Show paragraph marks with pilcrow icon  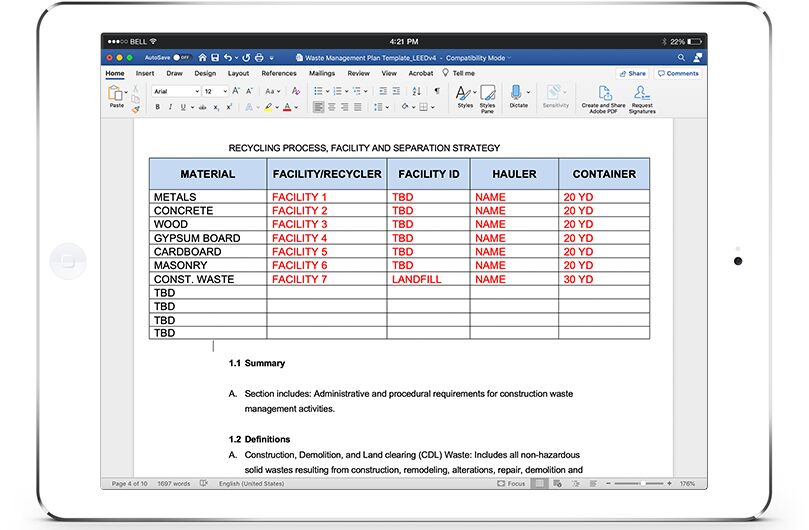click(x=436, y=91)
